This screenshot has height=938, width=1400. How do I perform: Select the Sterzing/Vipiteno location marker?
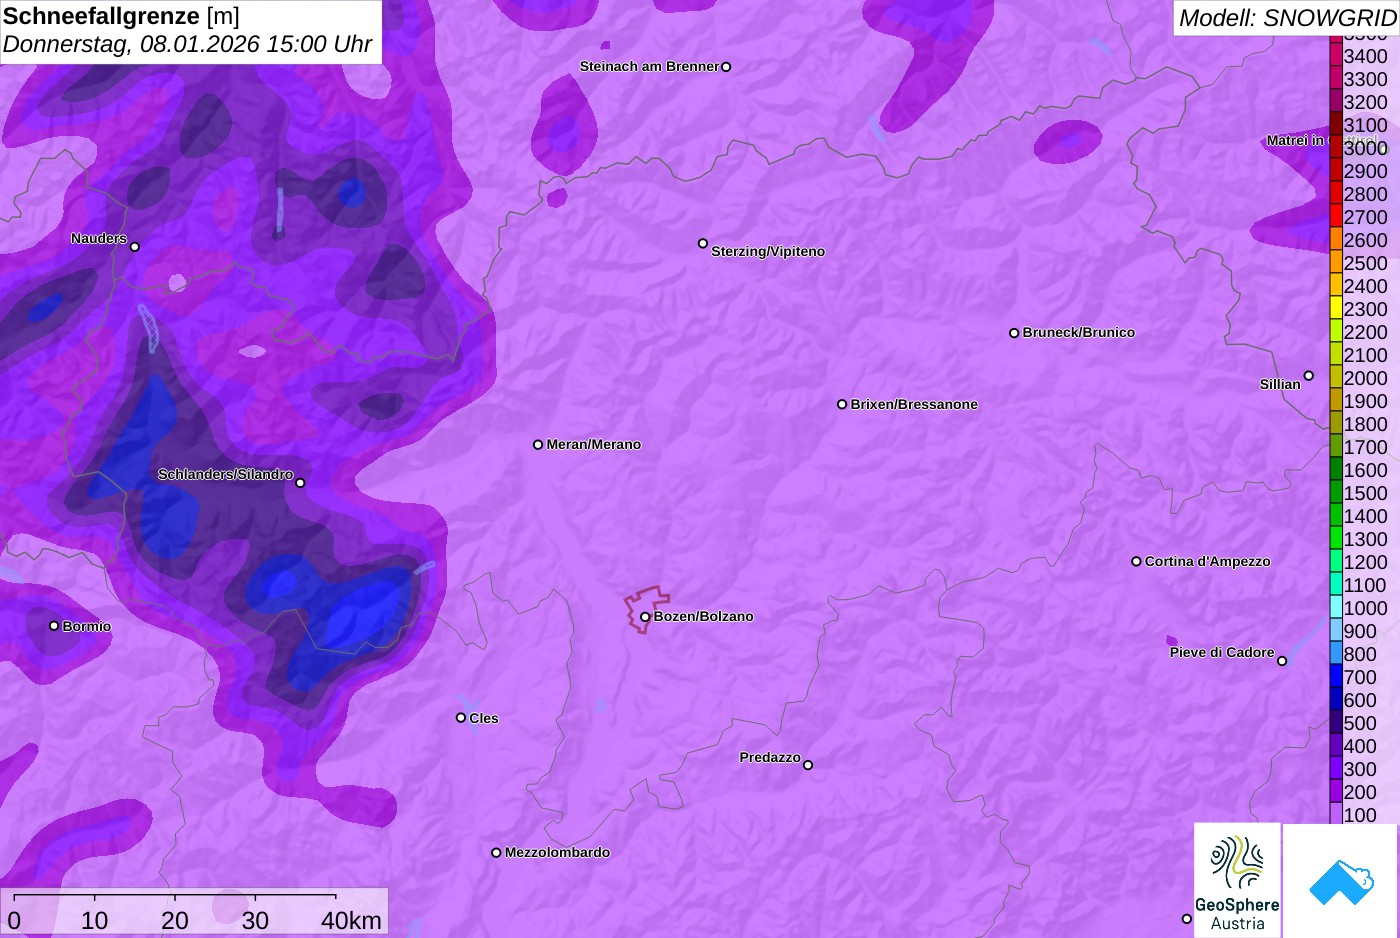click(703, 243)
